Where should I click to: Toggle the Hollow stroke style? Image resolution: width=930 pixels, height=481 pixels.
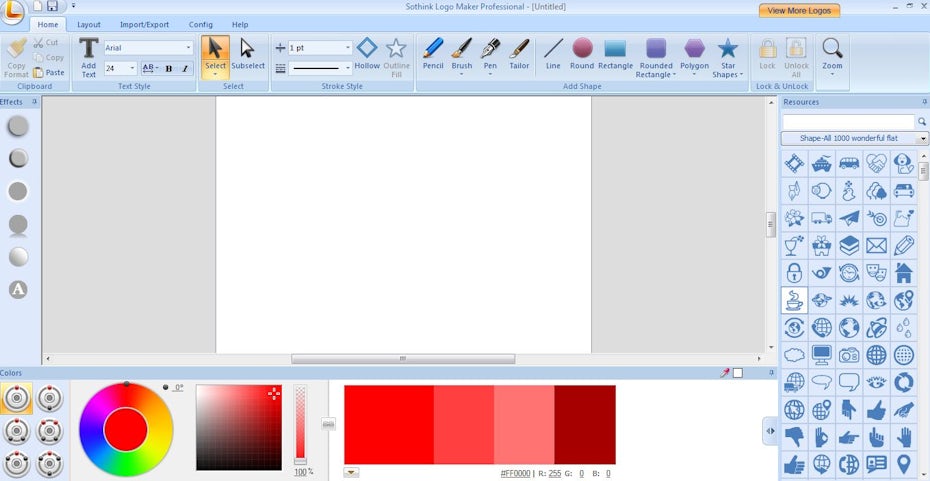pyautogui.click(x=367, y=54)
